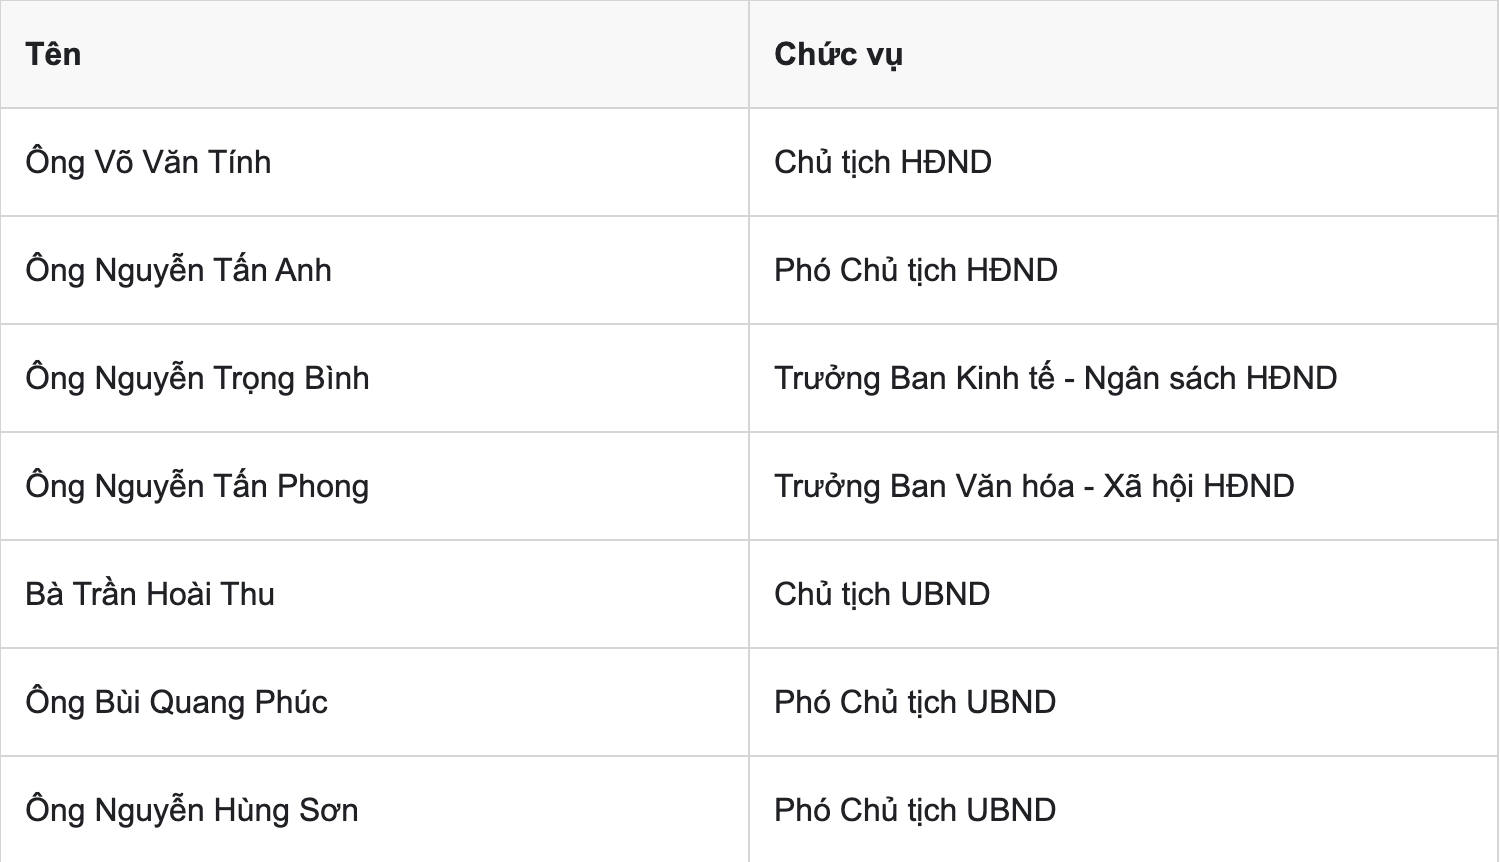
Task: Click the word 'Tính' in first row
Action: click(239, 162)
